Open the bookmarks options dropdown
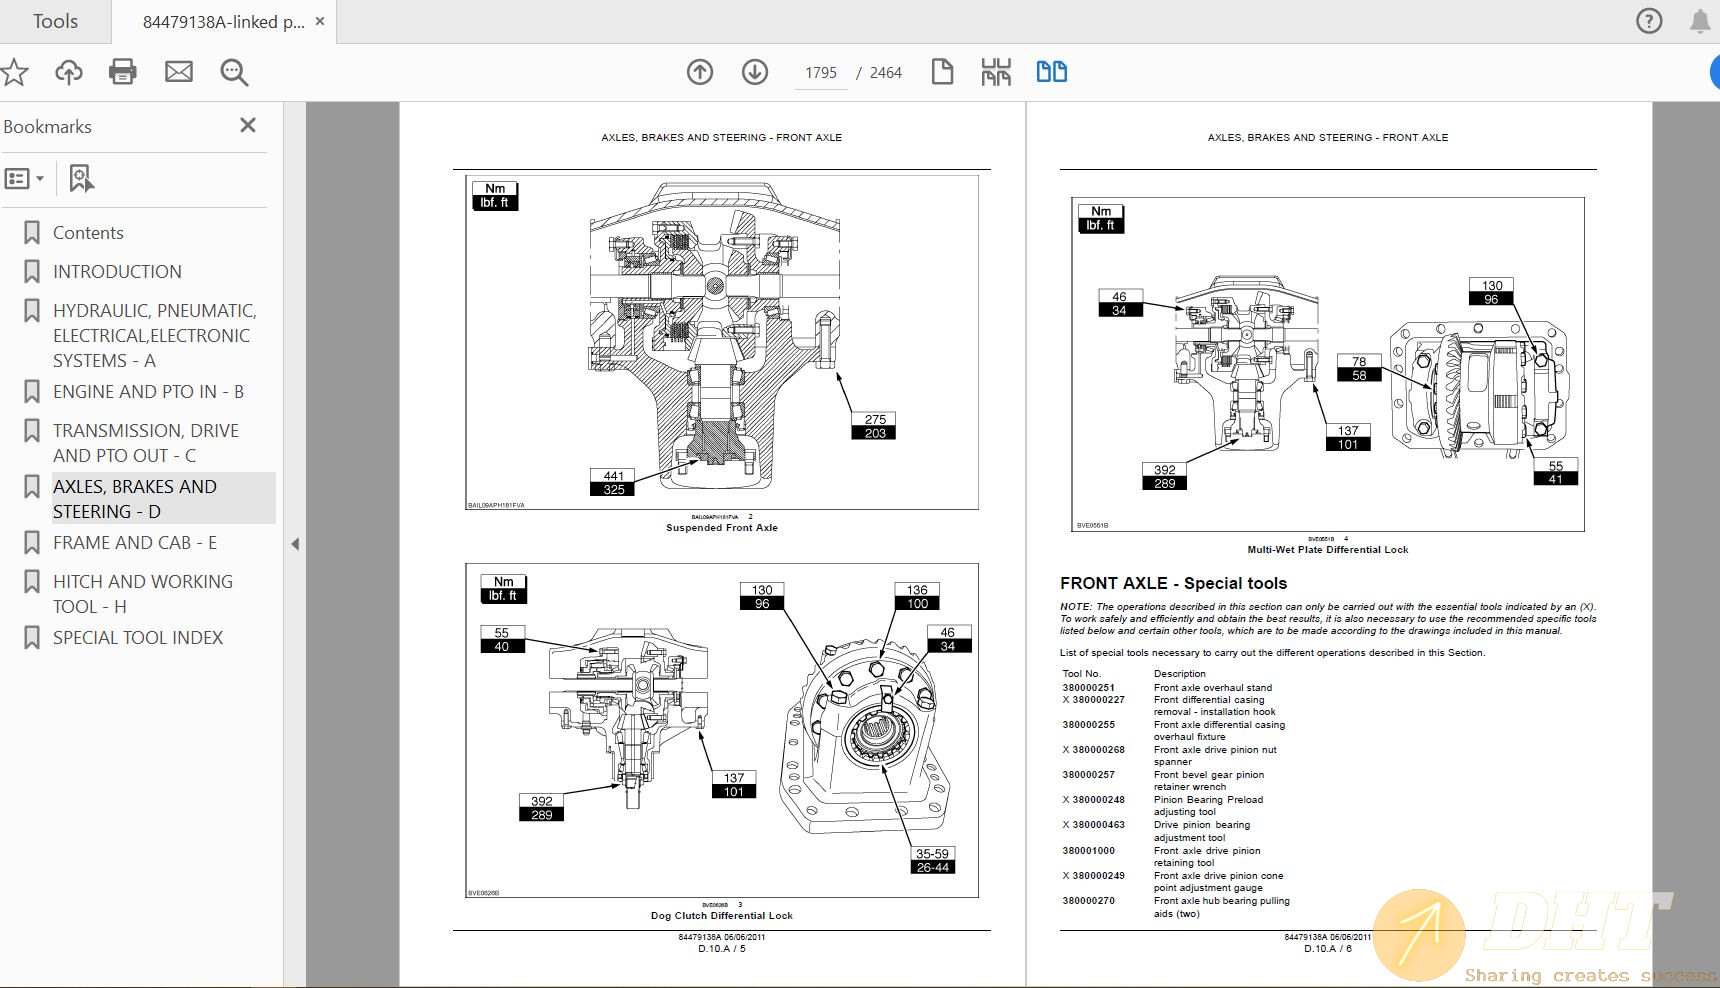Image resolution: width=1720 pixels, height=988 pixels. [25, 179]
